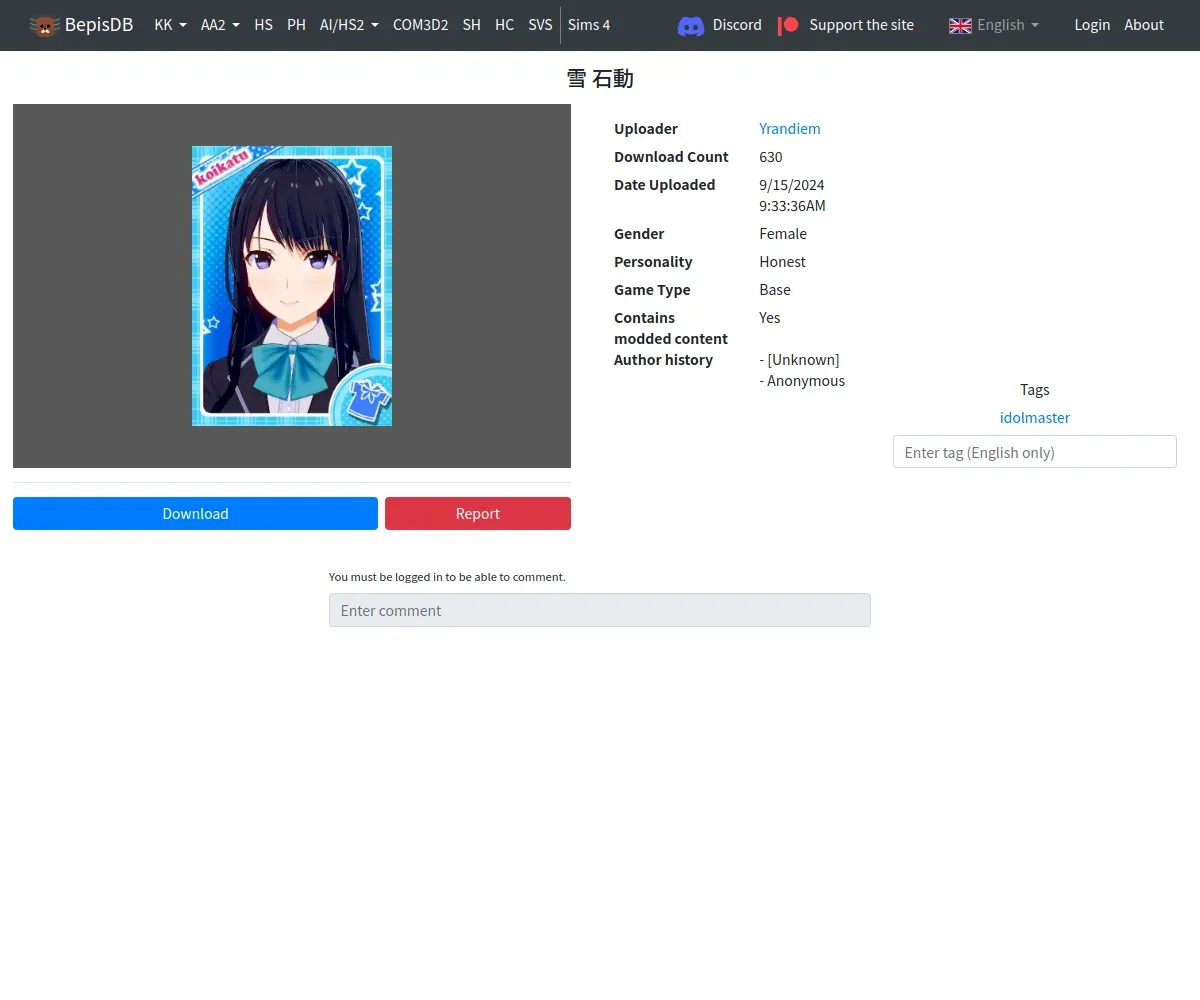Open the Sims 4 section
Screen dimensions: 1200x1000
589,25
